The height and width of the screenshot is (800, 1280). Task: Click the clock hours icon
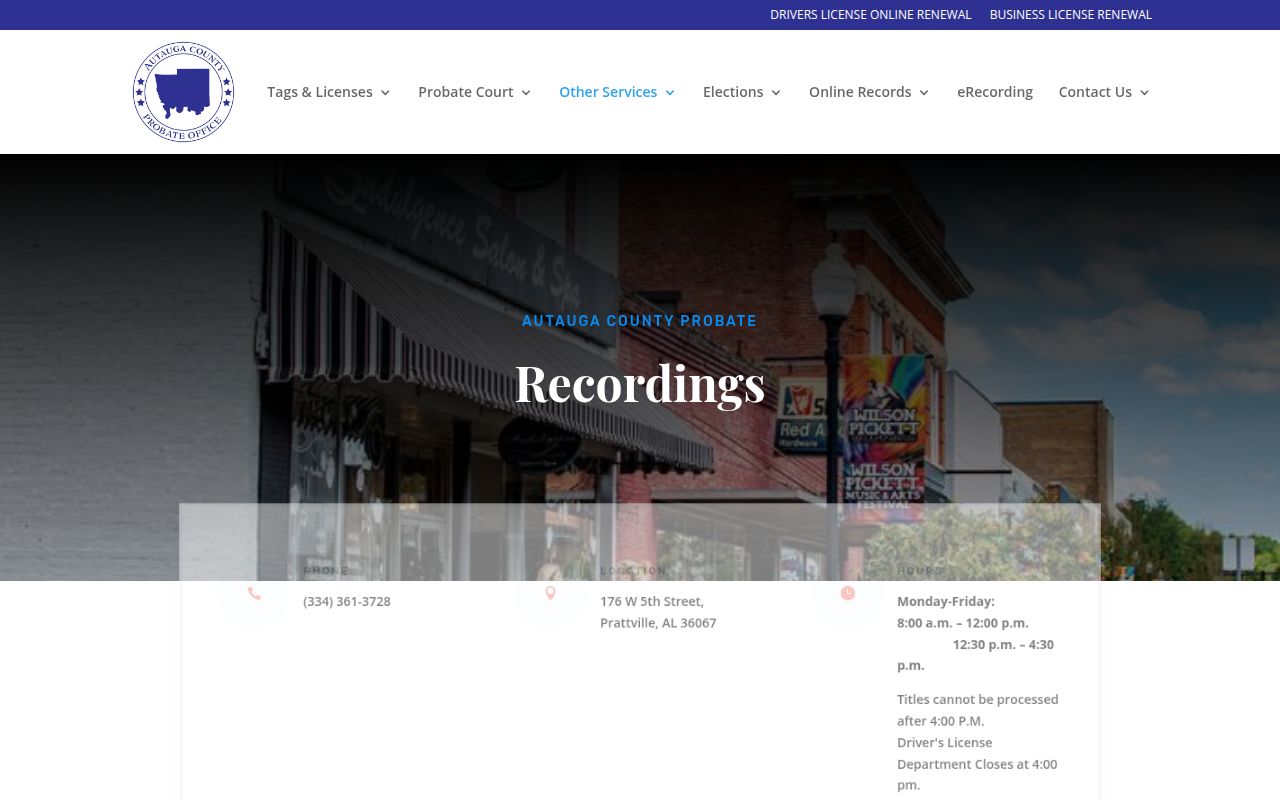click(x=847, y=593)
